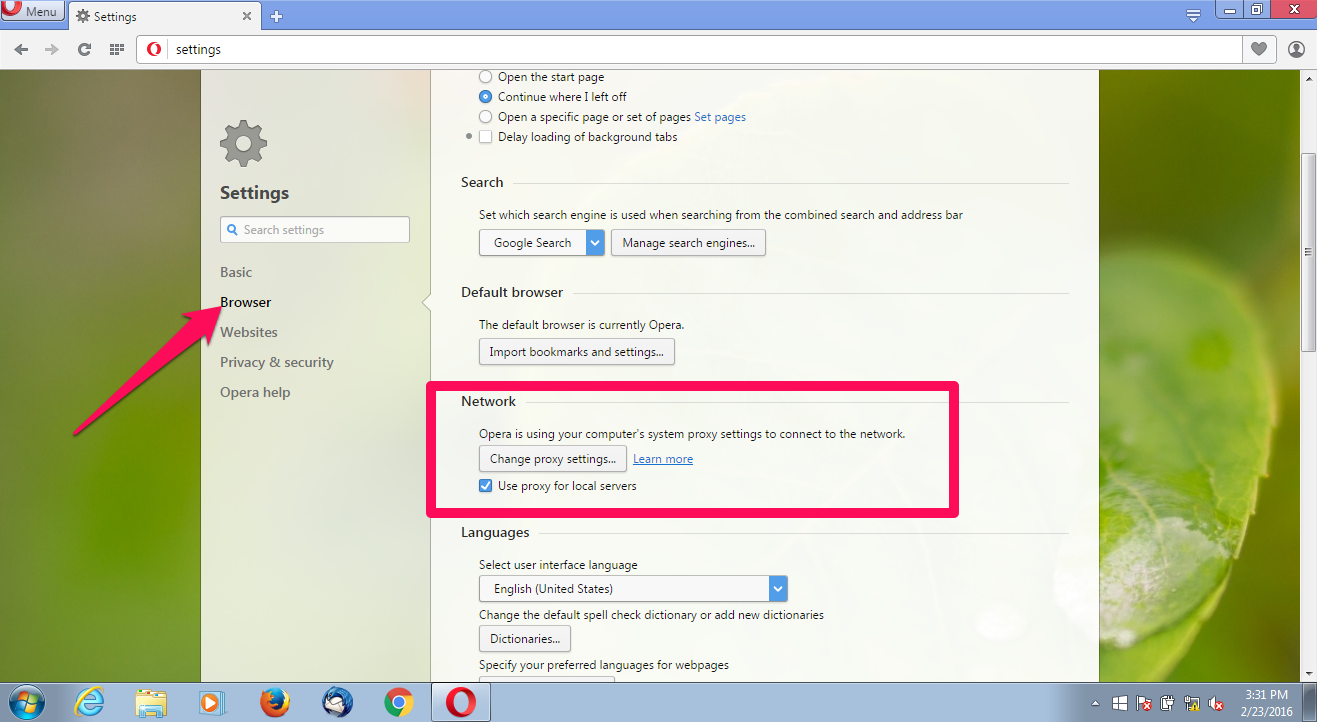Show hidden system tray icons
The height and width of the screenshot is (722, 1317).
1096,703
